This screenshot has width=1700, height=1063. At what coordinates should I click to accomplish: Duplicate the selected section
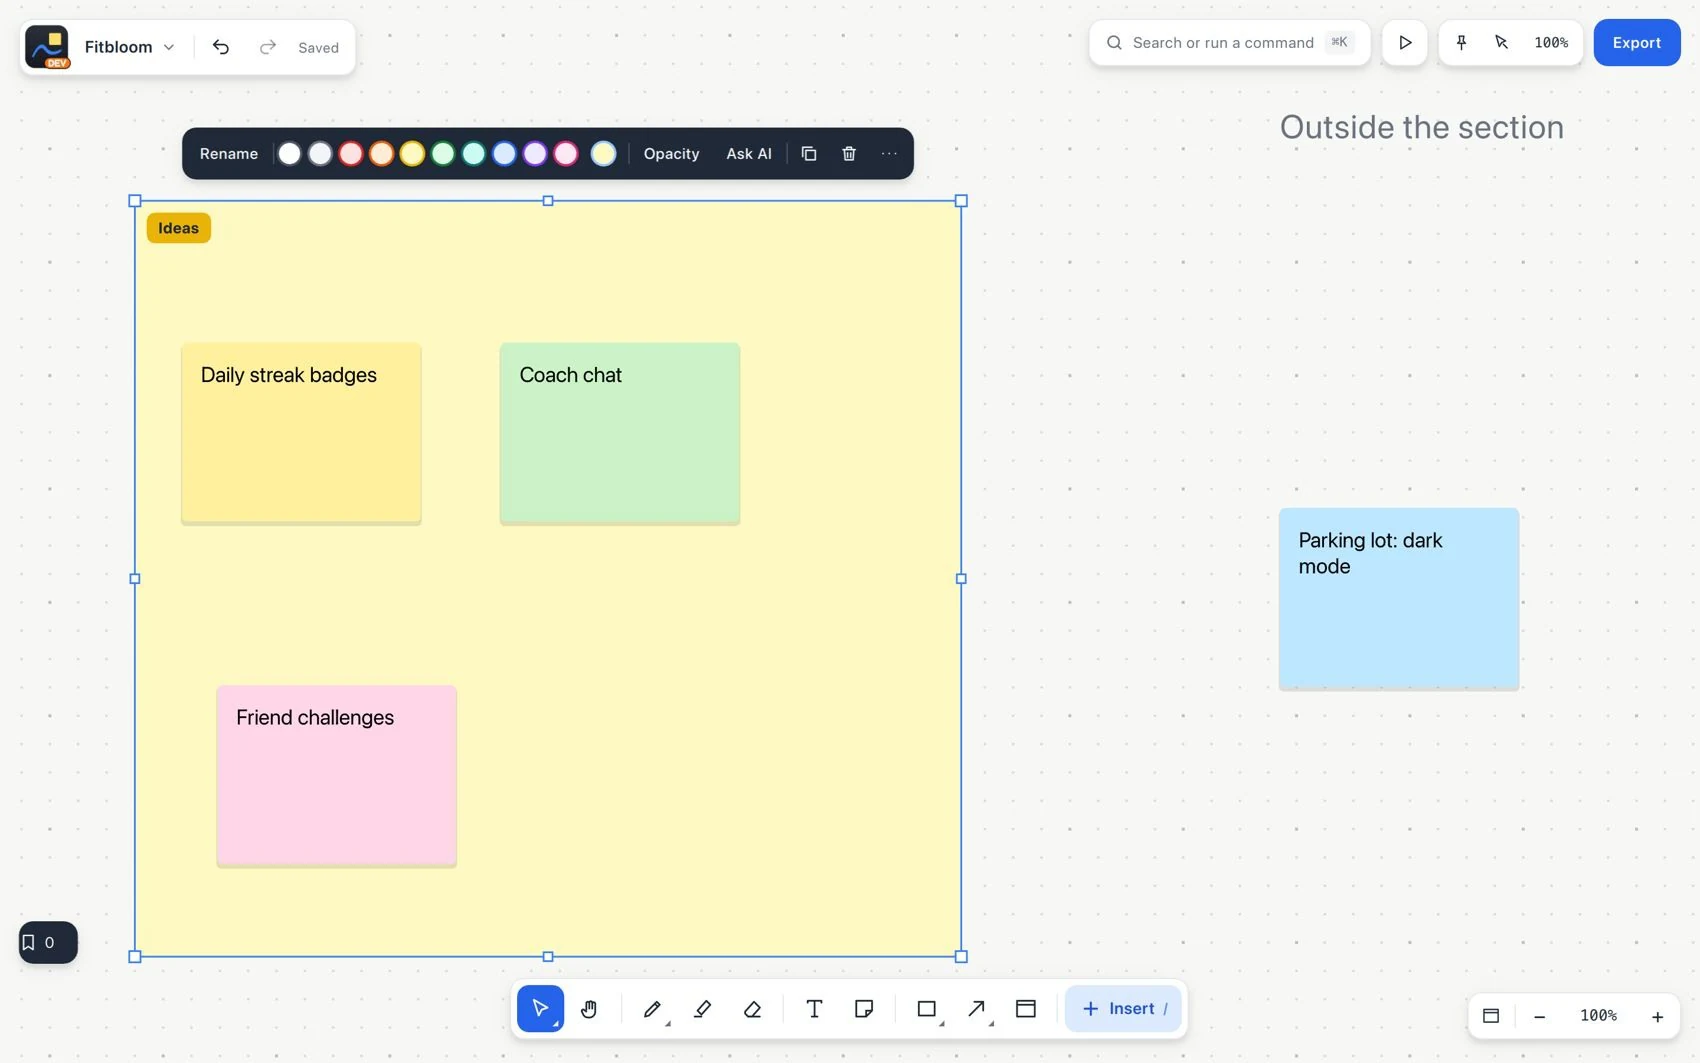point(809,153)
